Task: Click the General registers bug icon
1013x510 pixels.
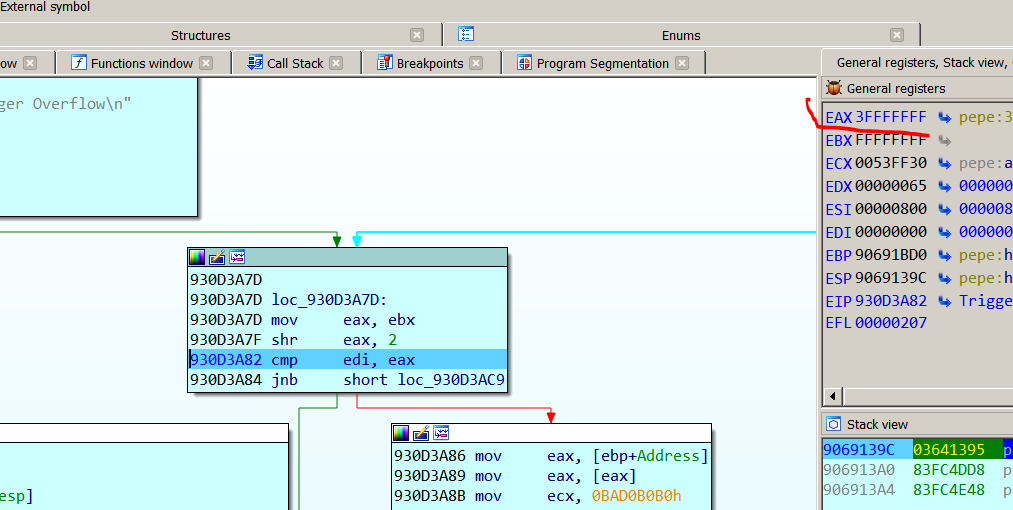Action: click(x=834, y=89)
